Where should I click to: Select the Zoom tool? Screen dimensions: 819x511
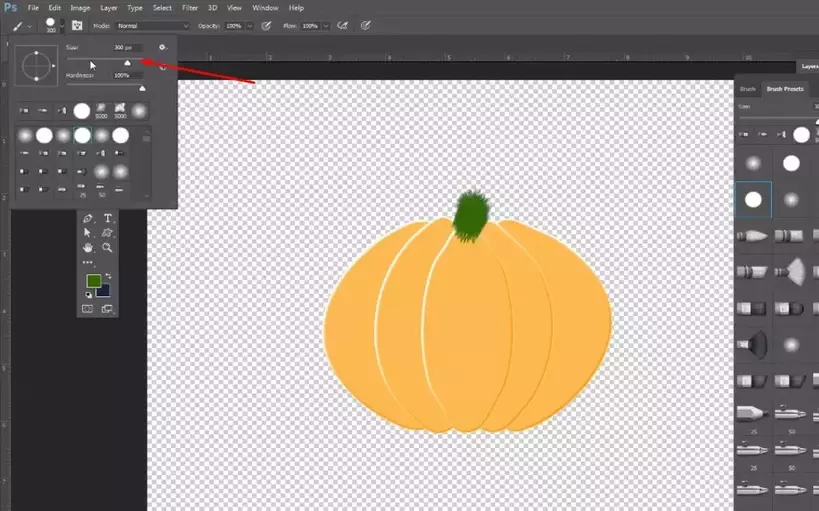108,247
